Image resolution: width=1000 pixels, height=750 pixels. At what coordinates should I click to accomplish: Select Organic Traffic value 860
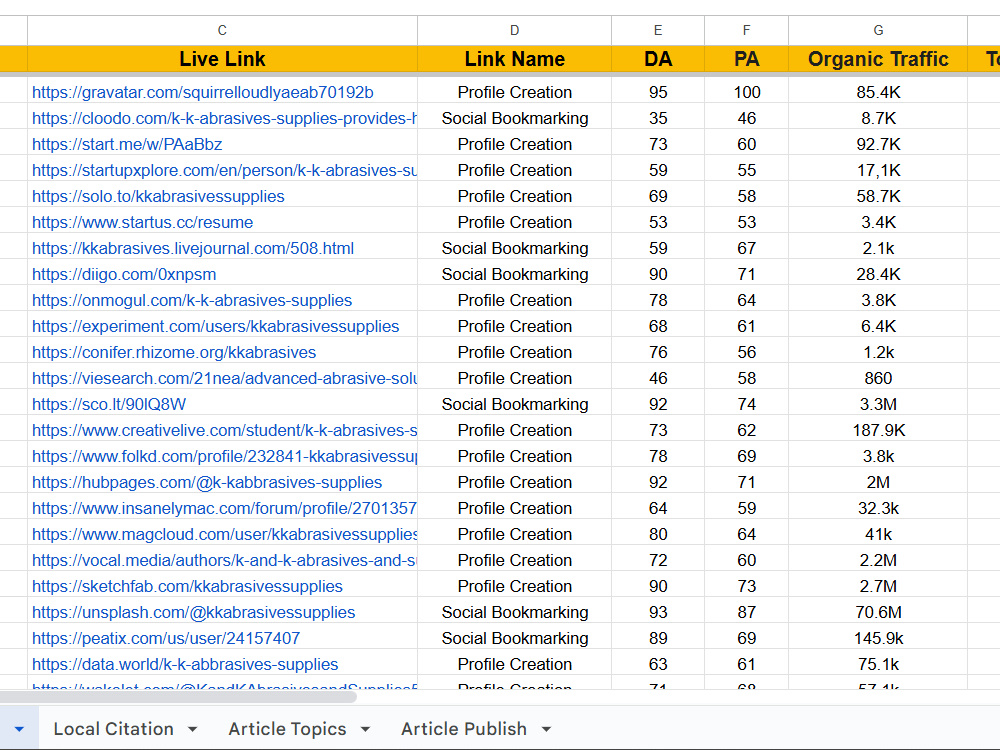[878, 379]
